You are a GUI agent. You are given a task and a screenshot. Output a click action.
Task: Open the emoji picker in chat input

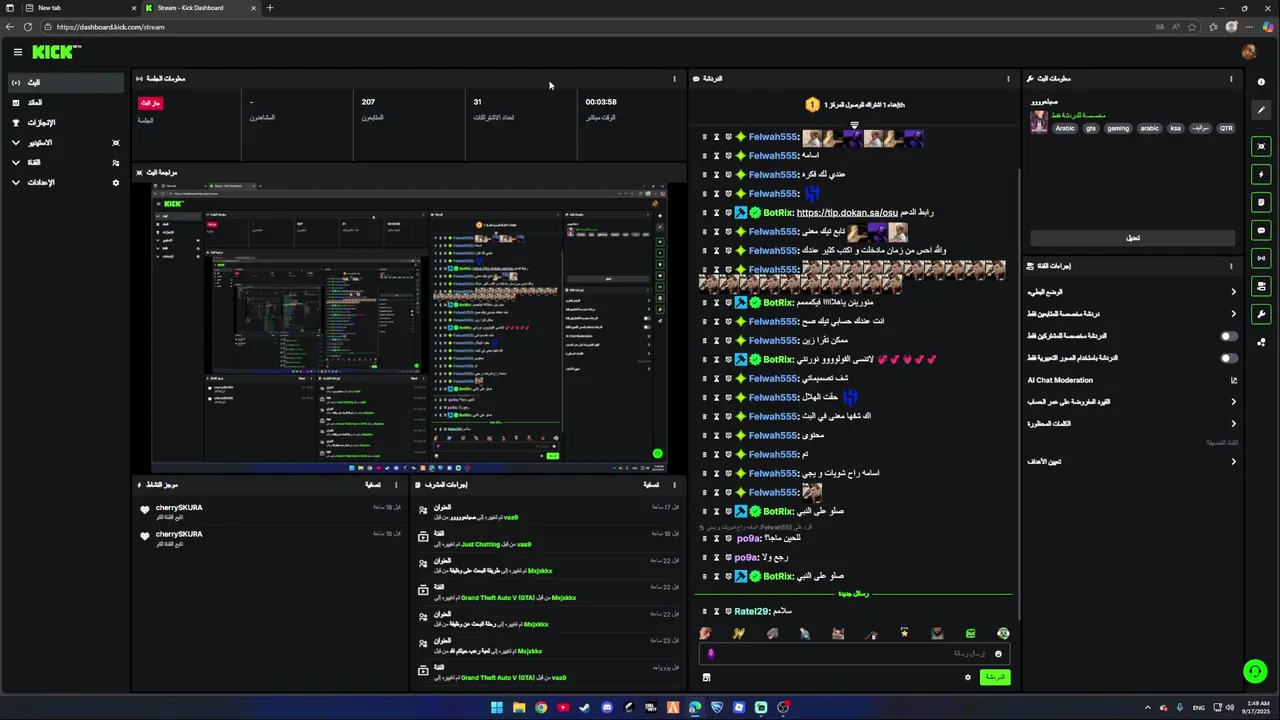tap(998, 654)
